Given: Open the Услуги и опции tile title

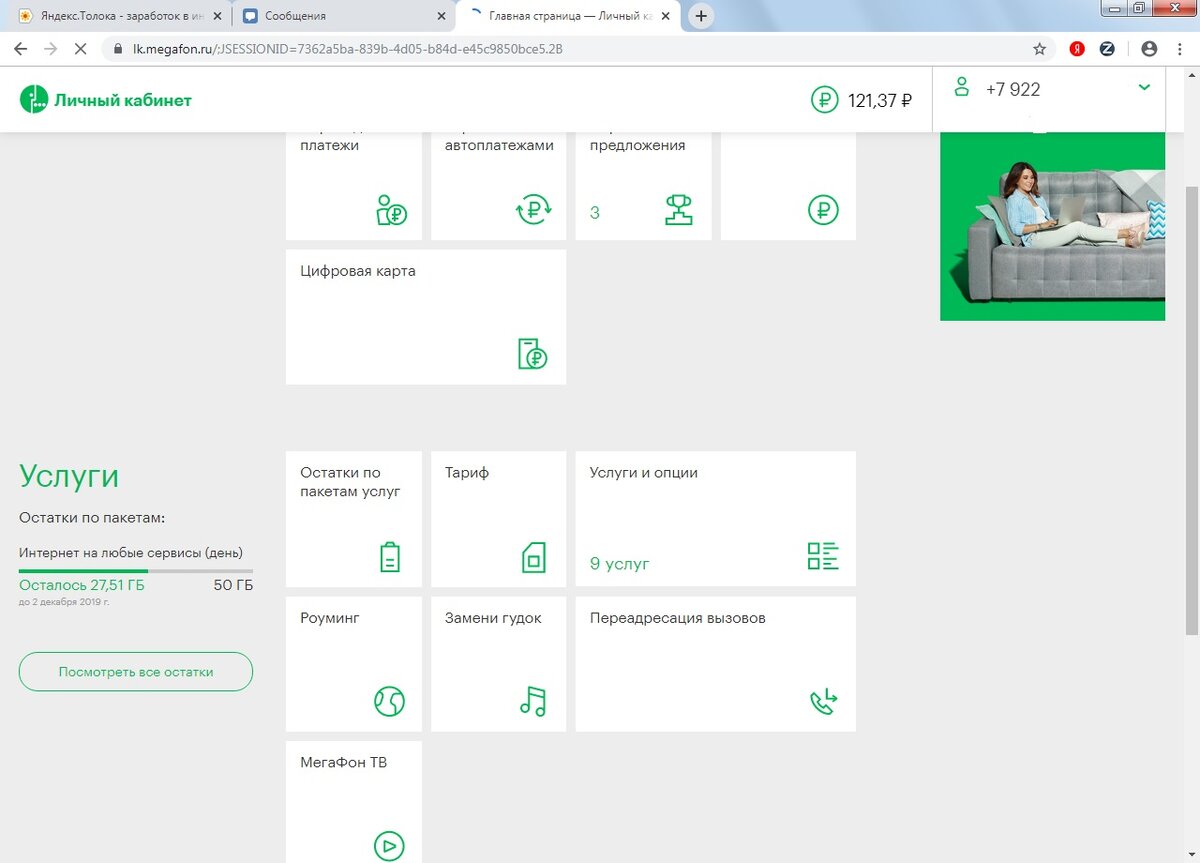Looking at the screenshot, I should [644, 473].
